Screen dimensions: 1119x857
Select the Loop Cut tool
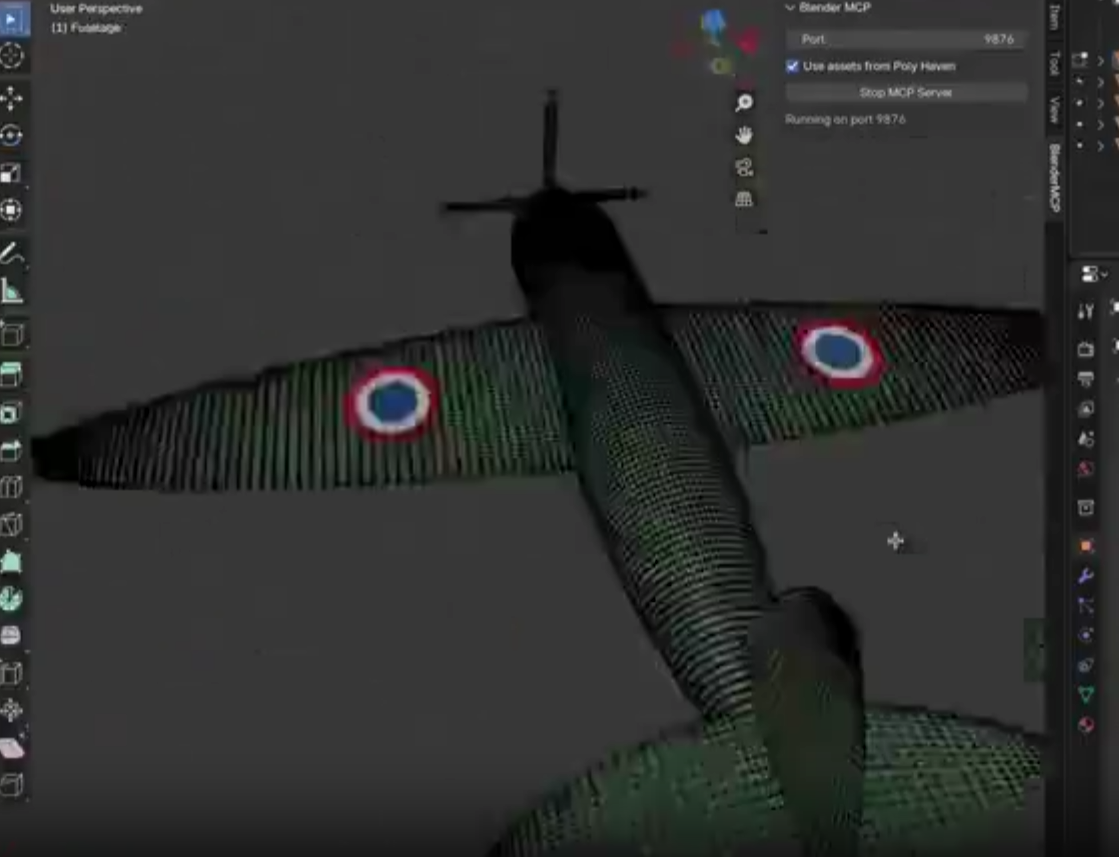12,487
